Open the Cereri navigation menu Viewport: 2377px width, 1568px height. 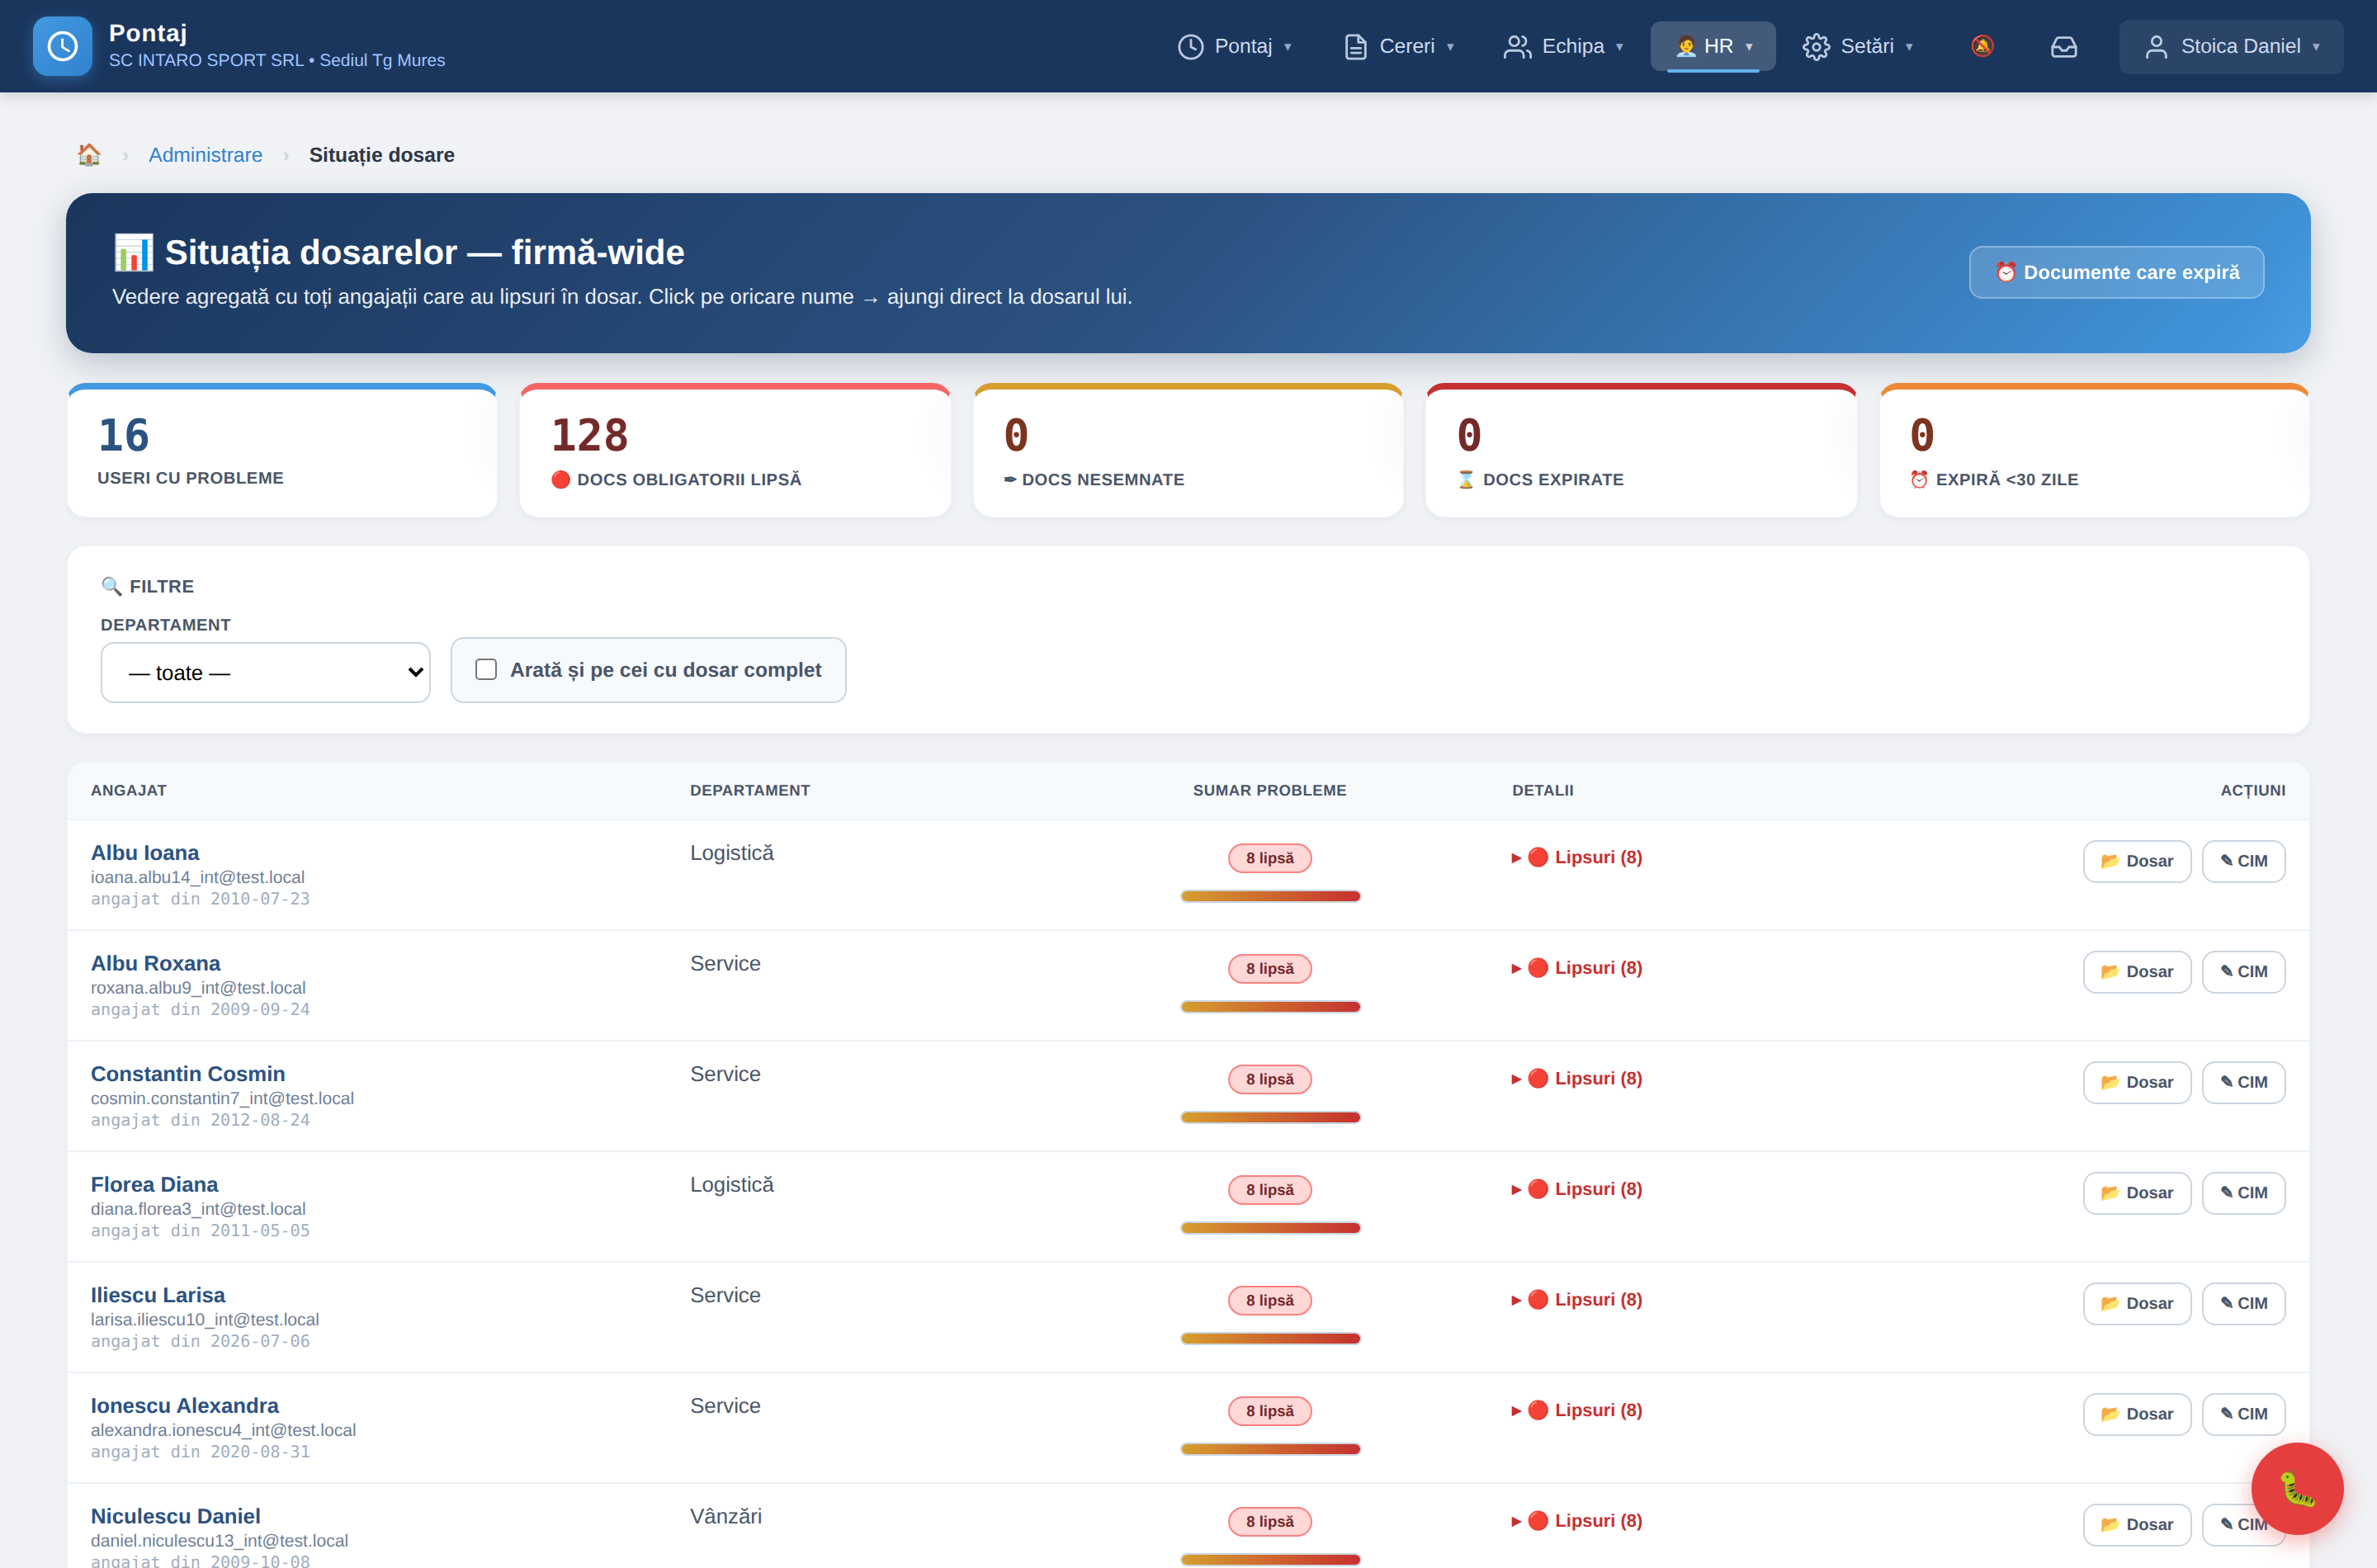(1398, 46)
